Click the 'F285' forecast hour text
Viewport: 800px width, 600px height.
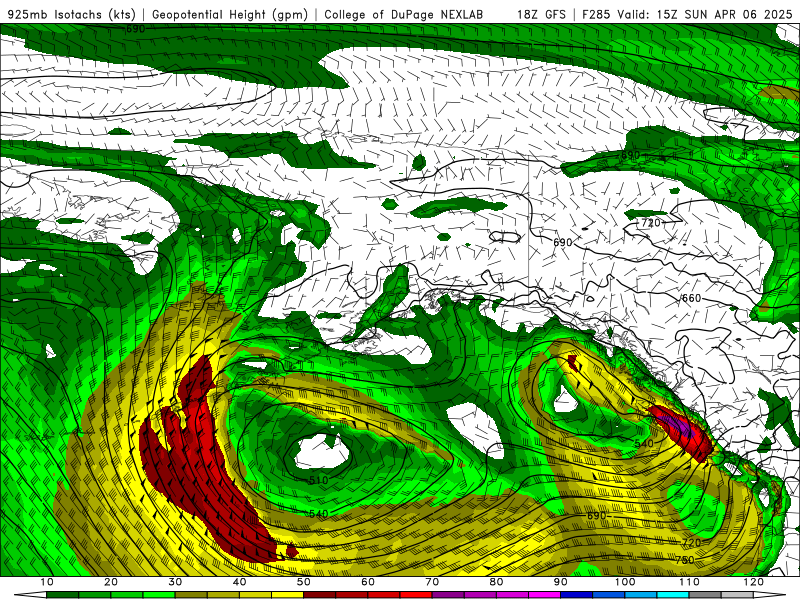[x=596, y=14]
